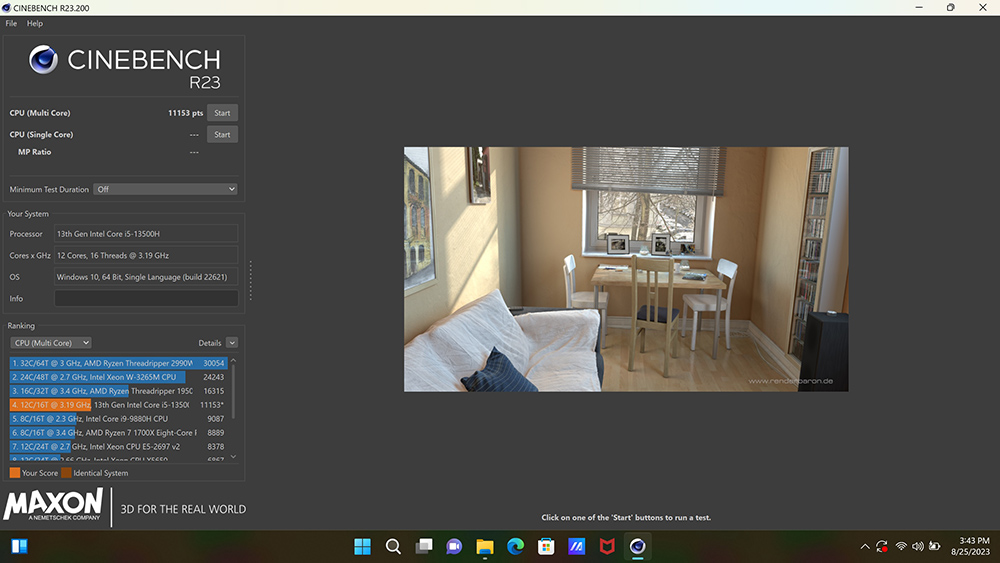Show hidden system tray icons

(865, 546)
